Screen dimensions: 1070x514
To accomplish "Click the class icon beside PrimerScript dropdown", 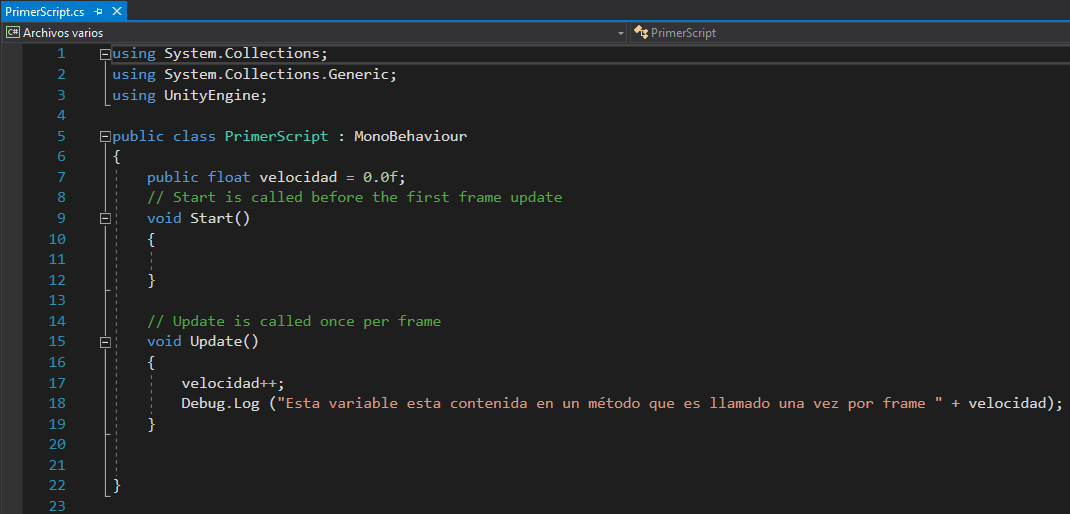I will click(641, 33).
